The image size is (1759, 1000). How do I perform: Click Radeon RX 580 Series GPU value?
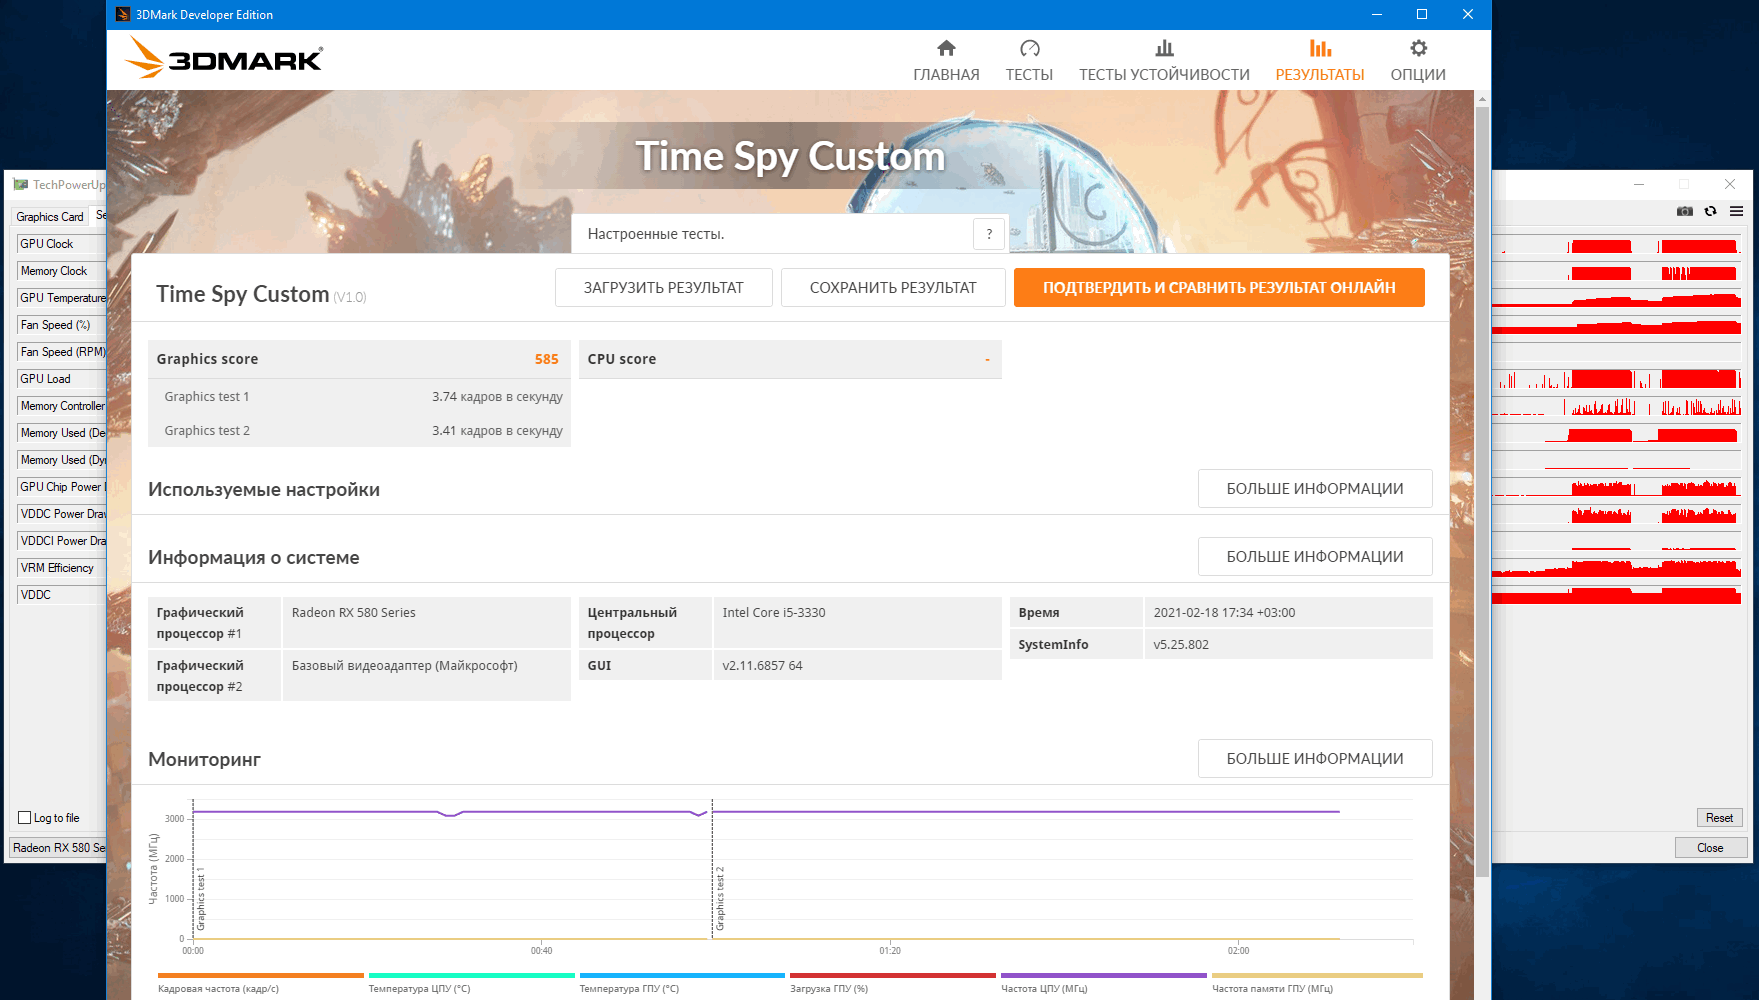354,613
